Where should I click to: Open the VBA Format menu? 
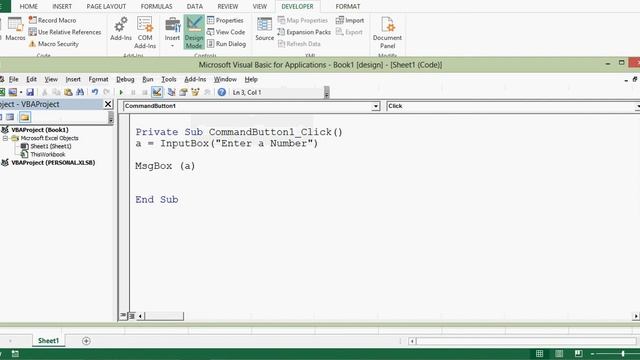(x=98, y=79)
